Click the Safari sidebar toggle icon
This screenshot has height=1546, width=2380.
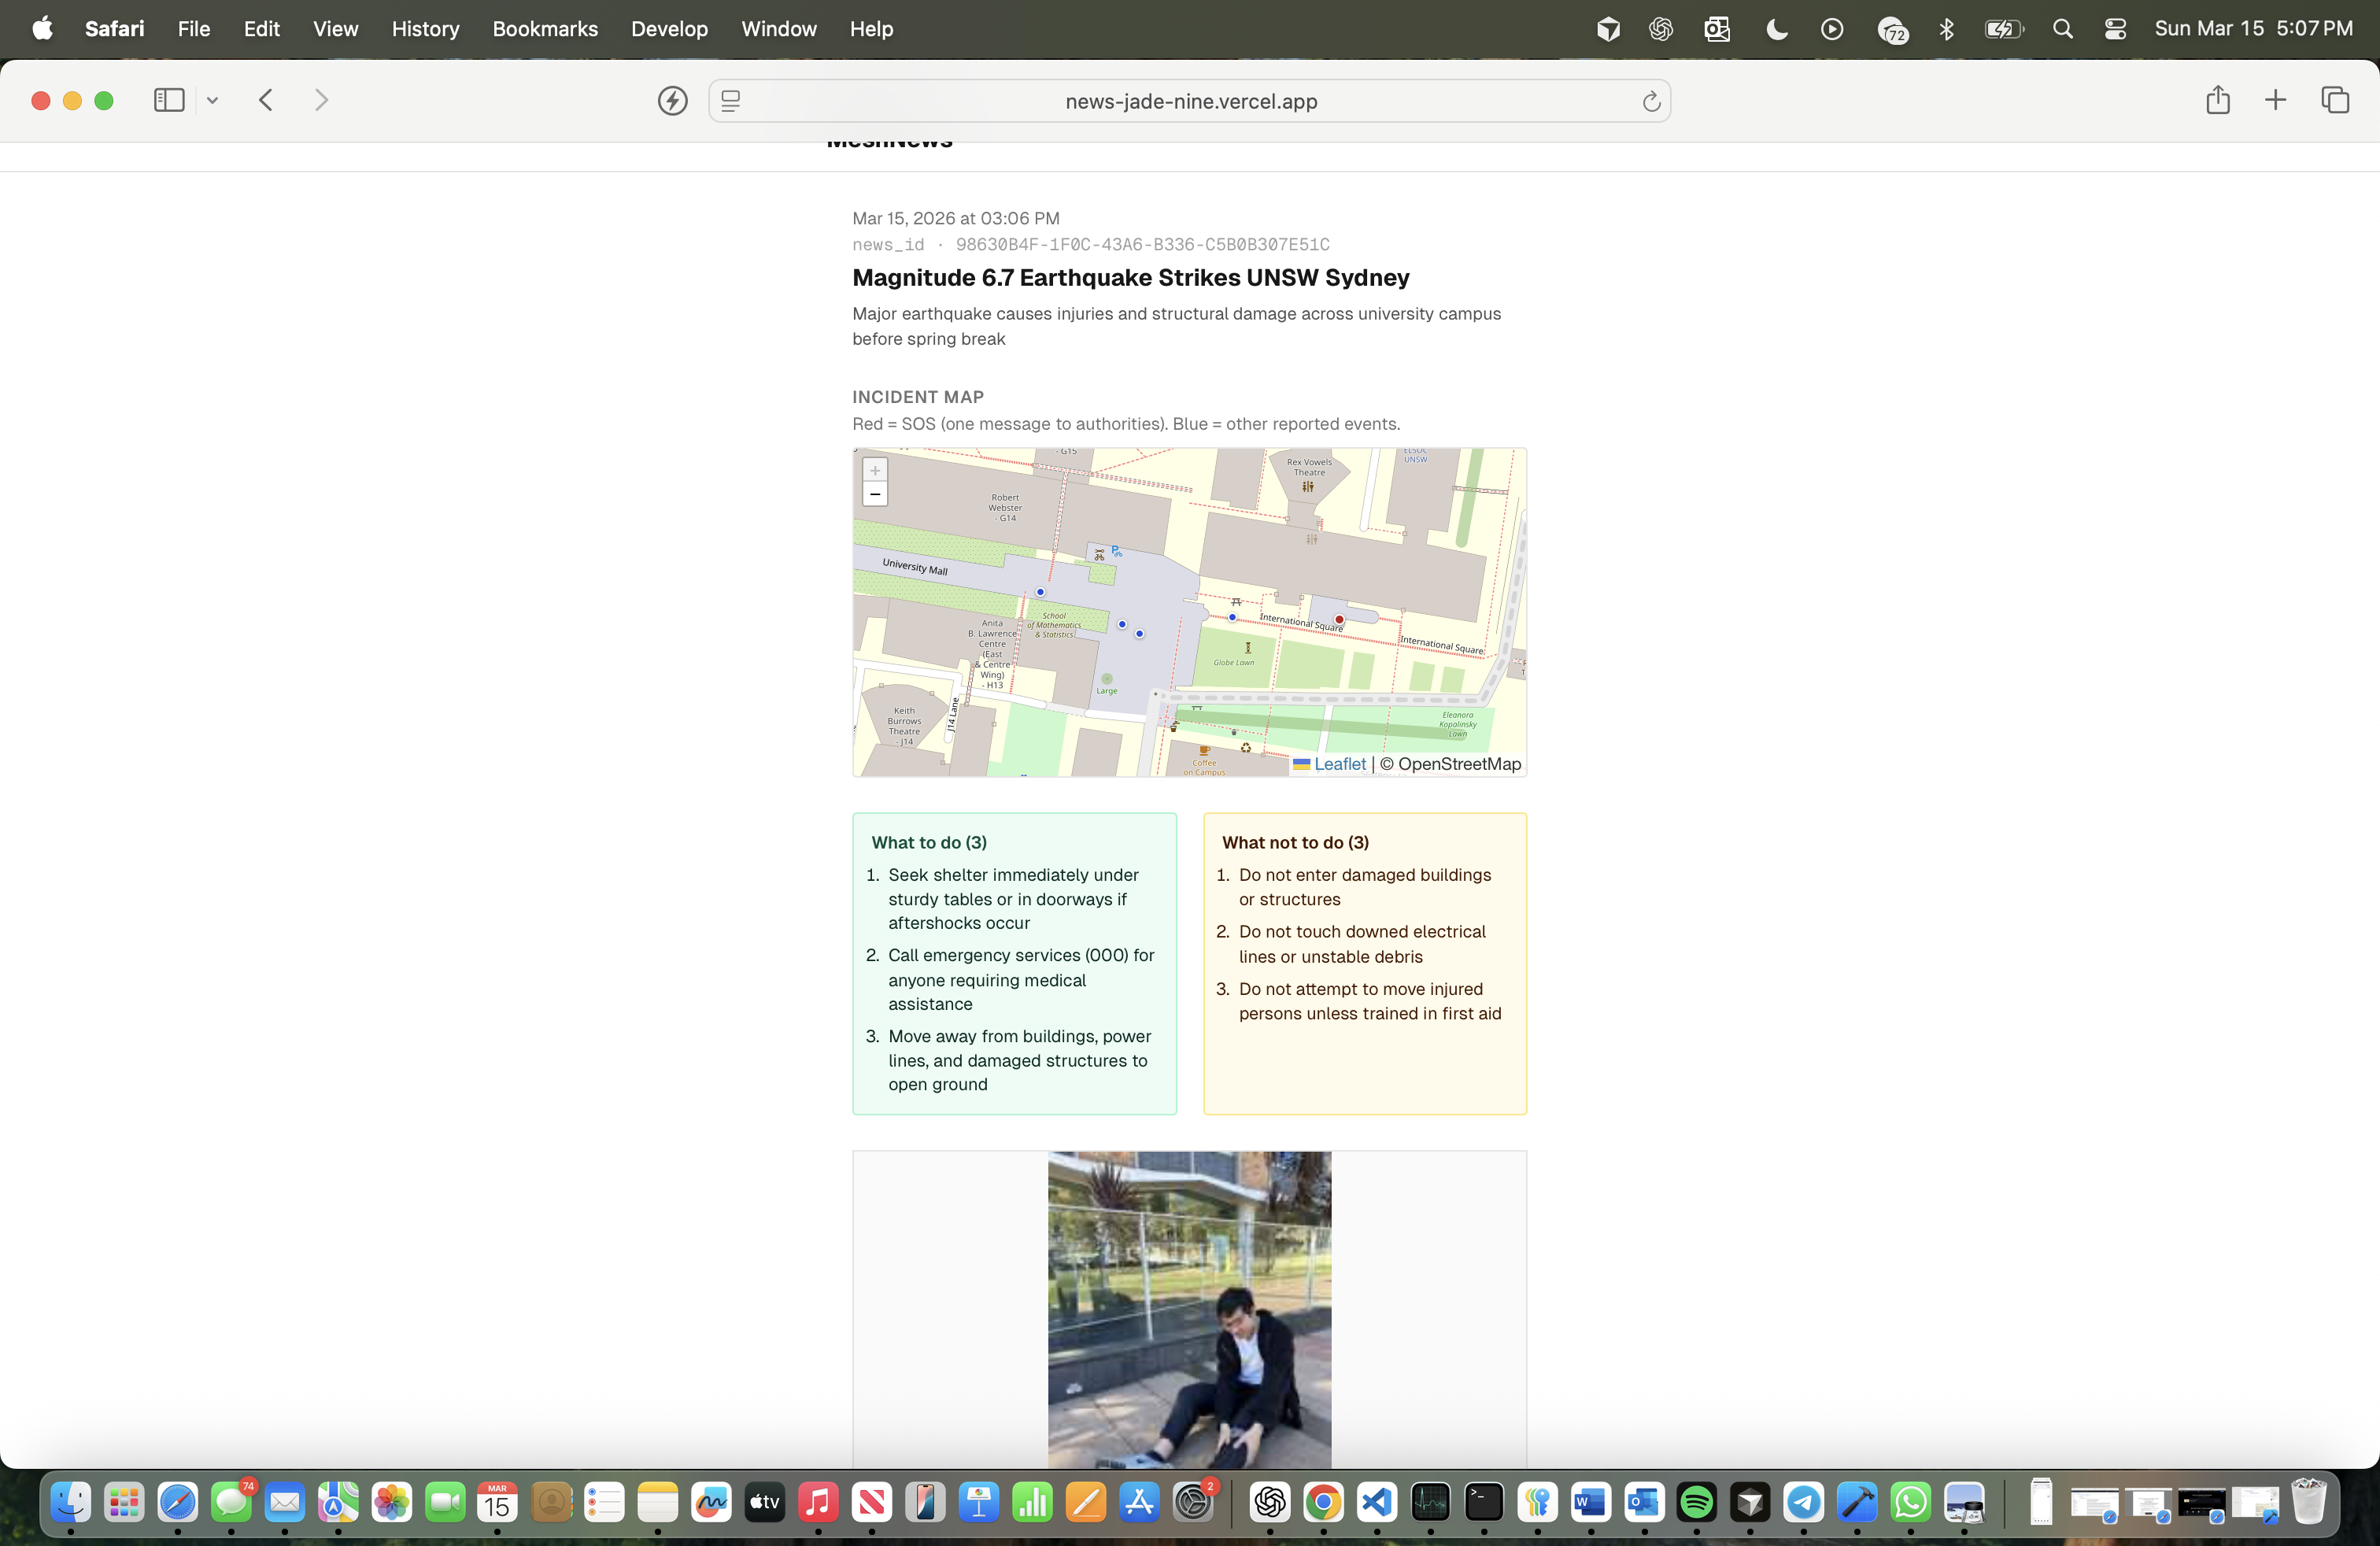(169, 100)
